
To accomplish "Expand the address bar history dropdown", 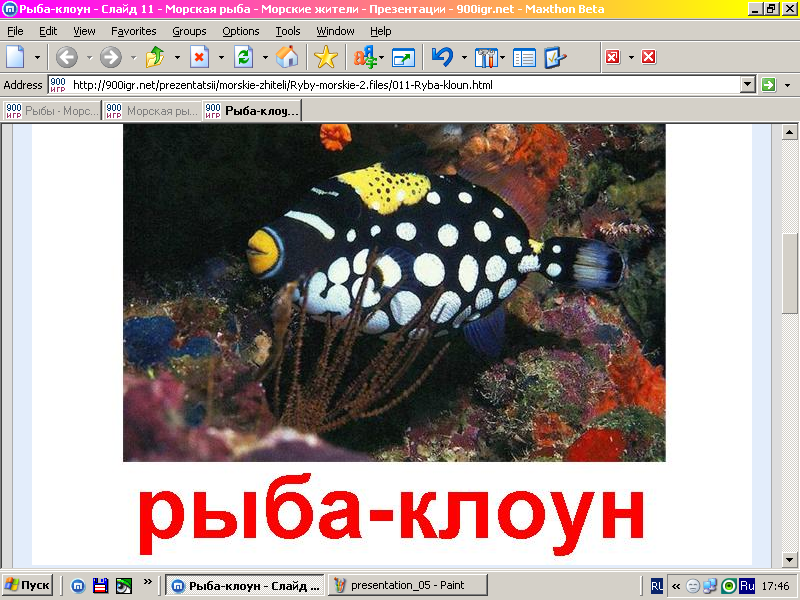I will [747, 85].
